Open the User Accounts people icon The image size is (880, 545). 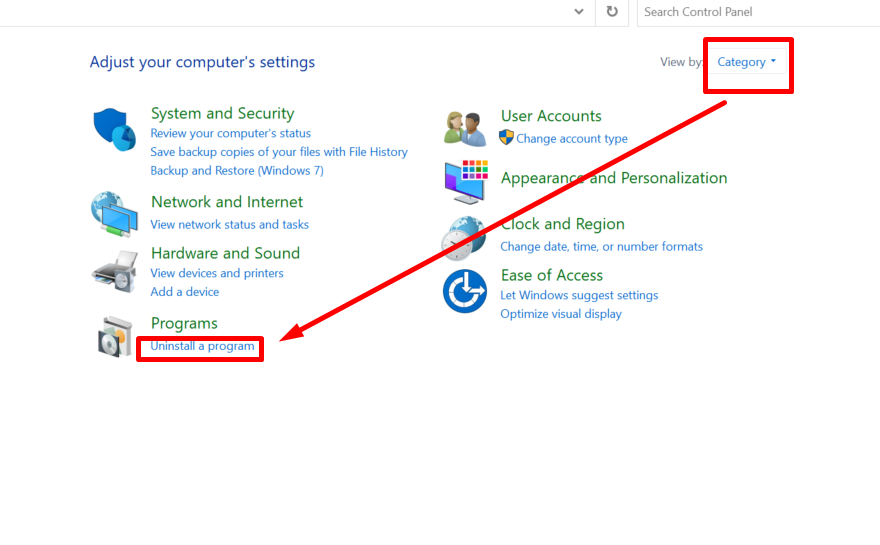click(x=465, y=129)
